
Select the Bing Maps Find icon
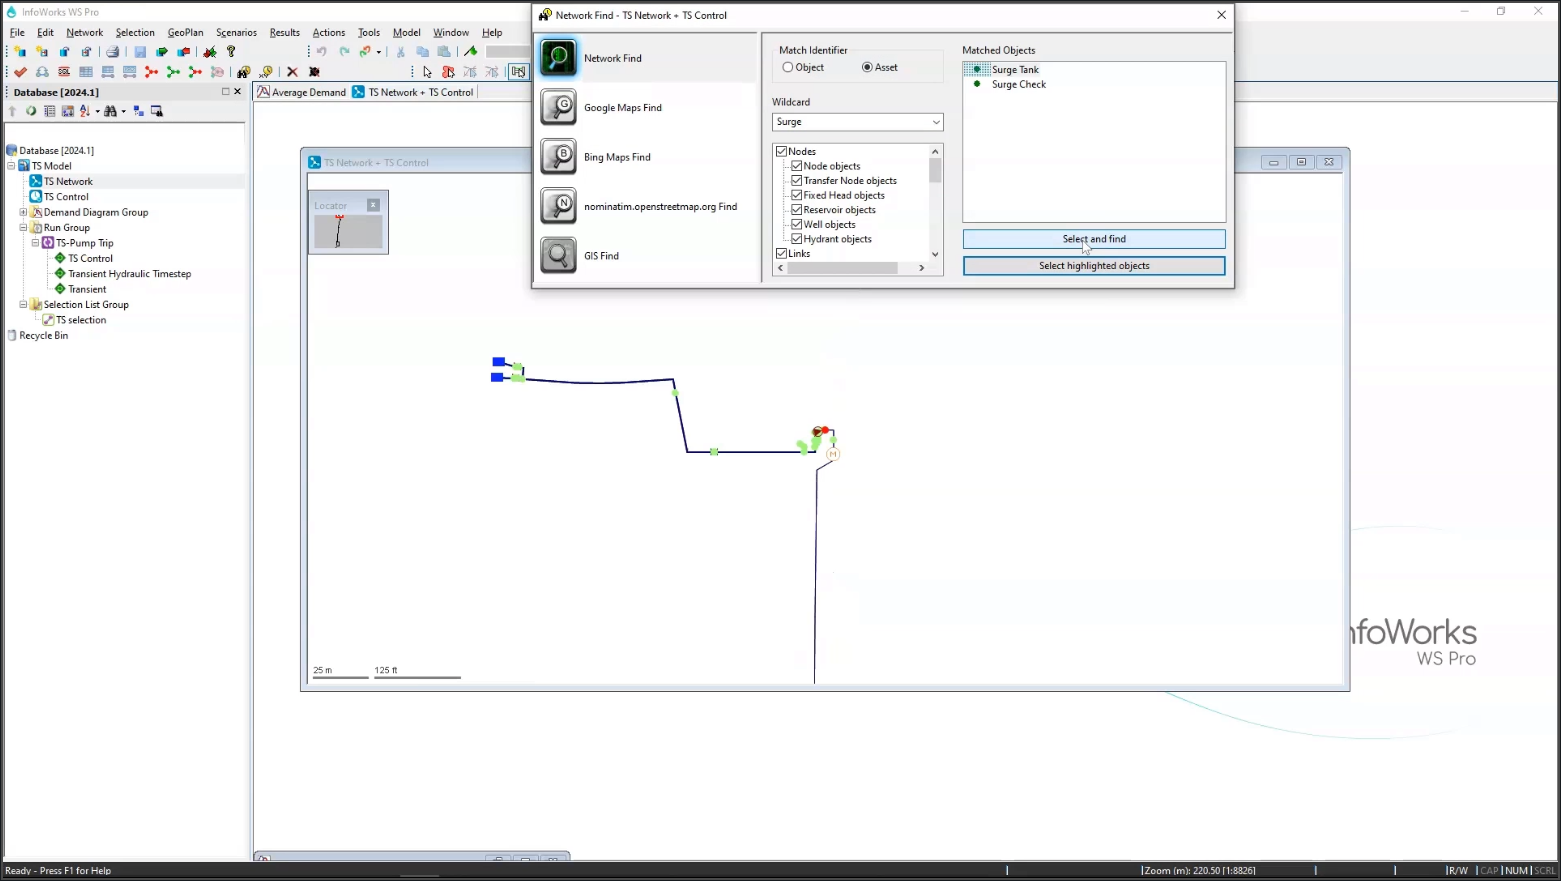coord(558,157)
